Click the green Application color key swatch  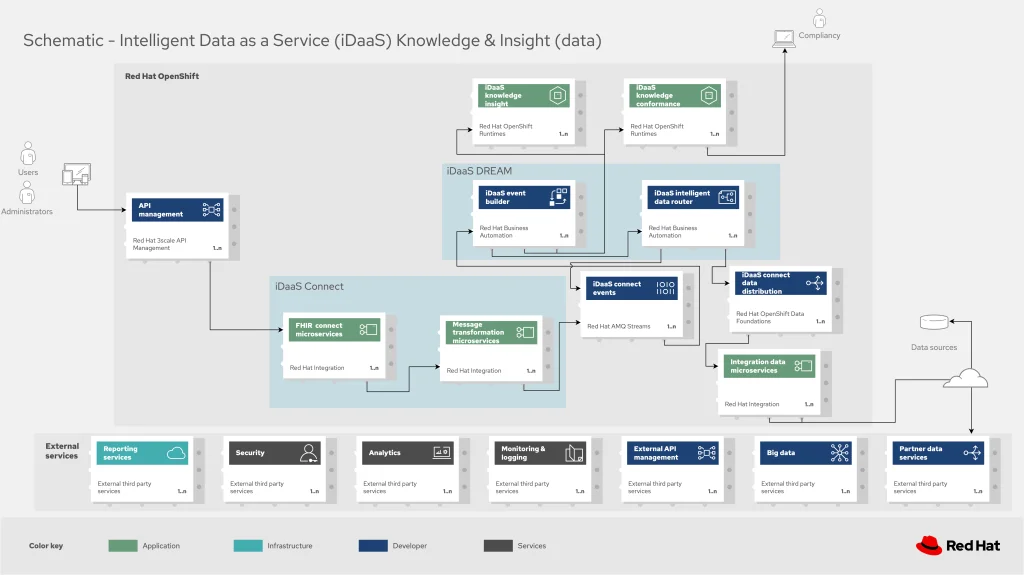122,545
